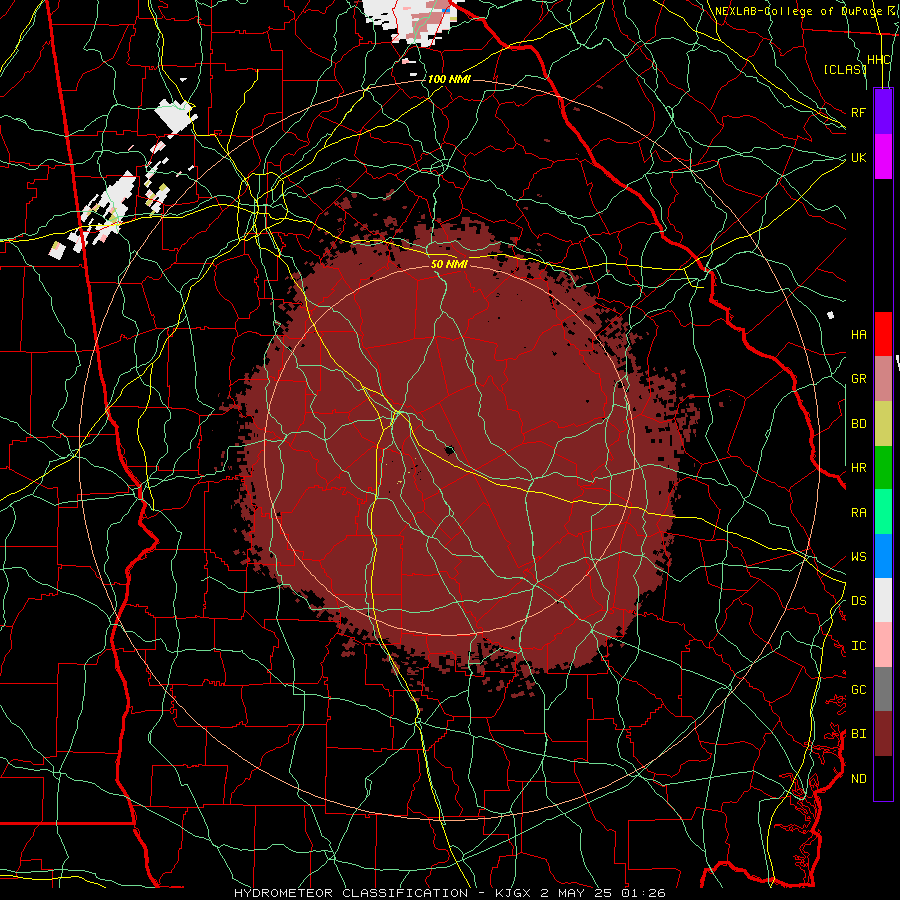Click the "HR" legend label
Image resolution: width=900 pixels, height=900 pixels.
[859, 468]
